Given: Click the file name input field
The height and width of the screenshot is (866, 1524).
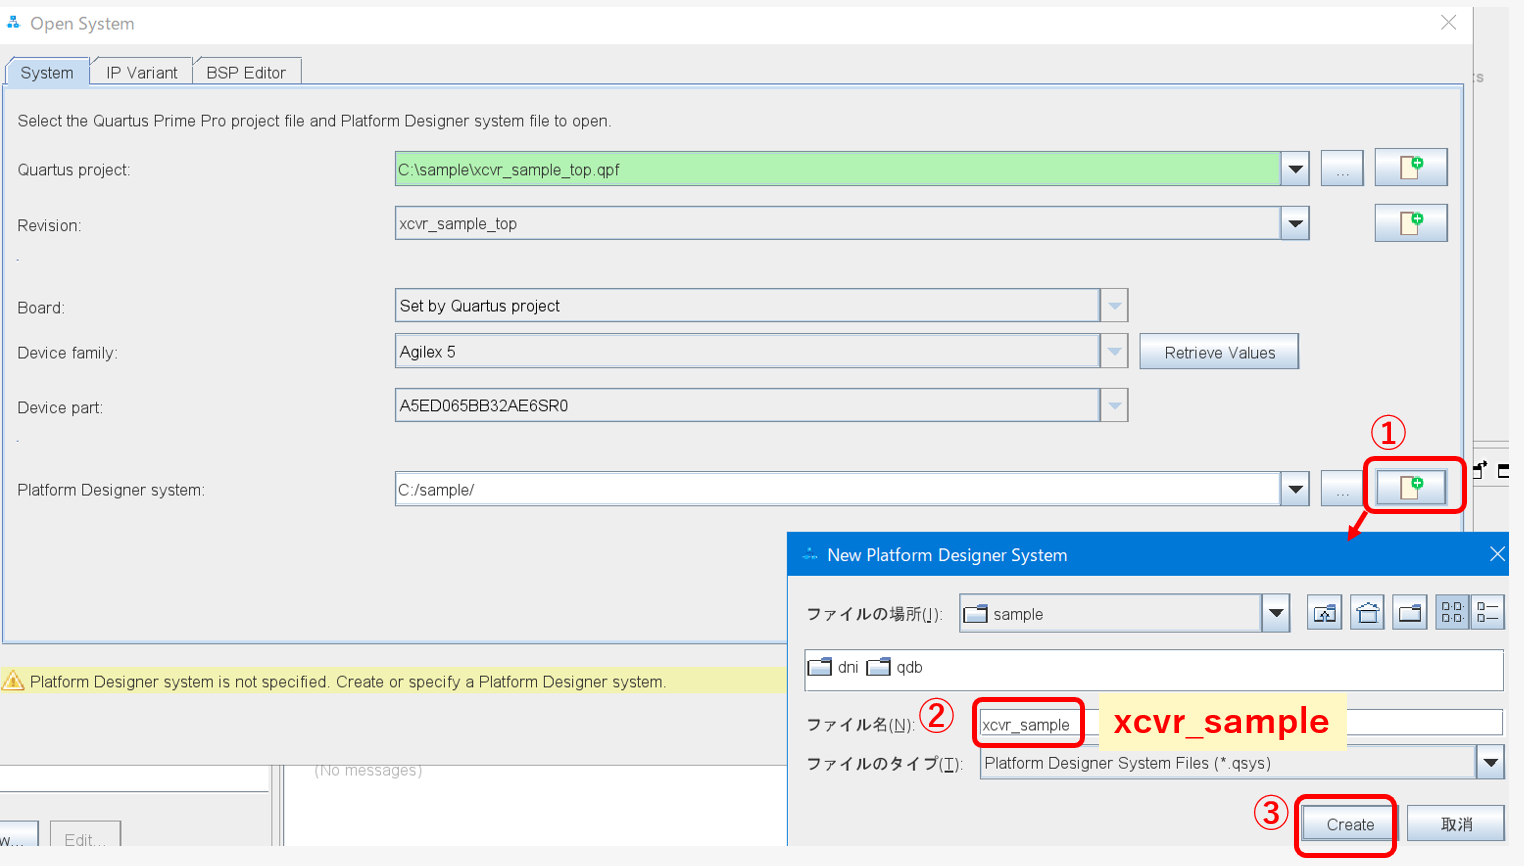Looking at the screenshot, I should coord(1028,724).
